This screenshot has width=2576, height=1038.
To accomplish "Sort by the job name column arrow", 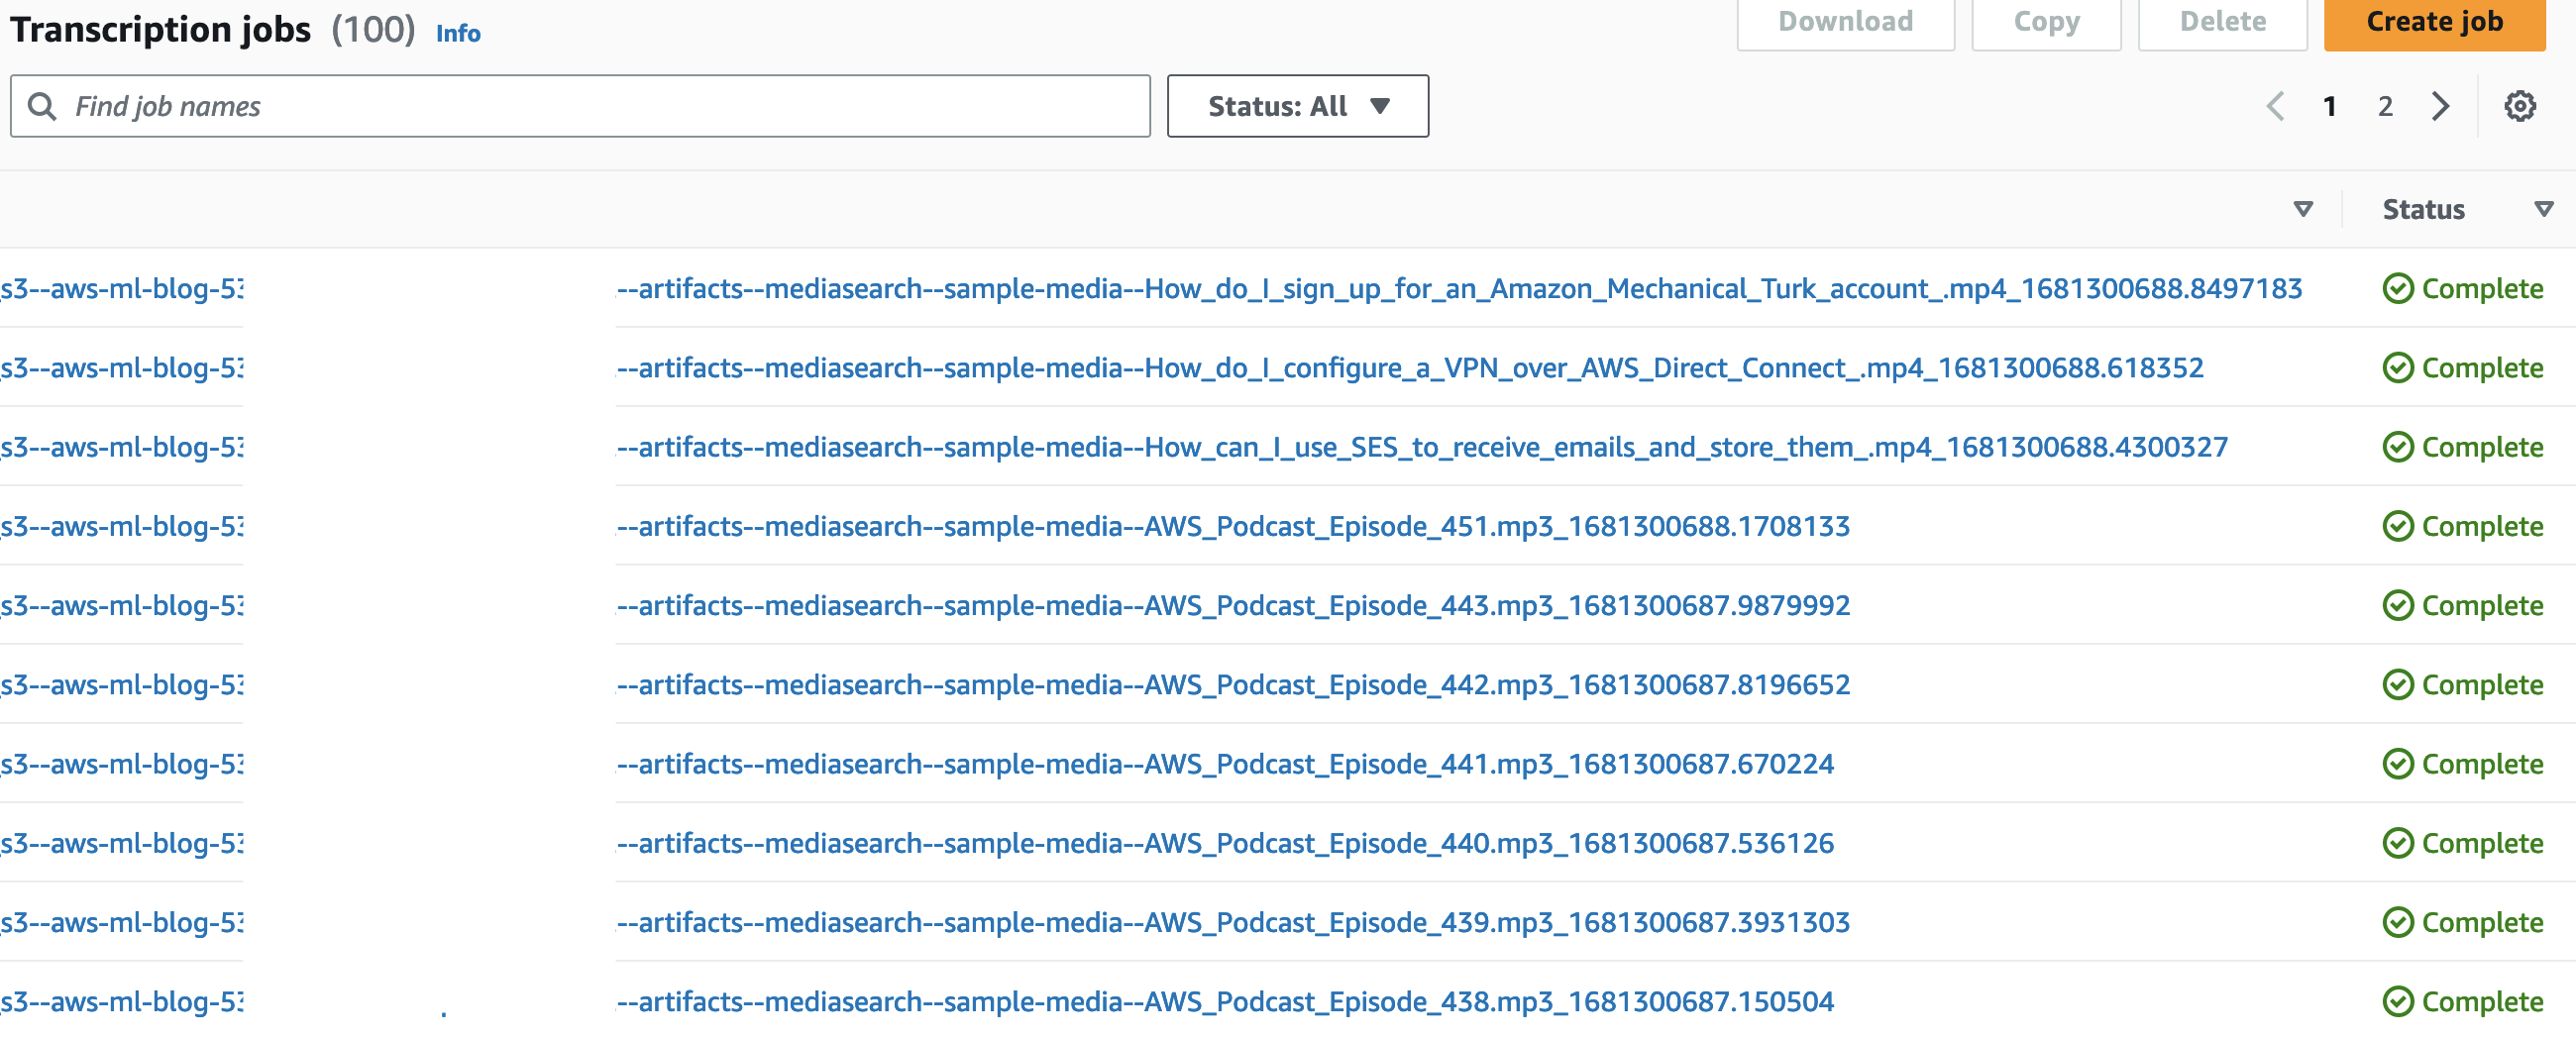I will click(2303, 209).
